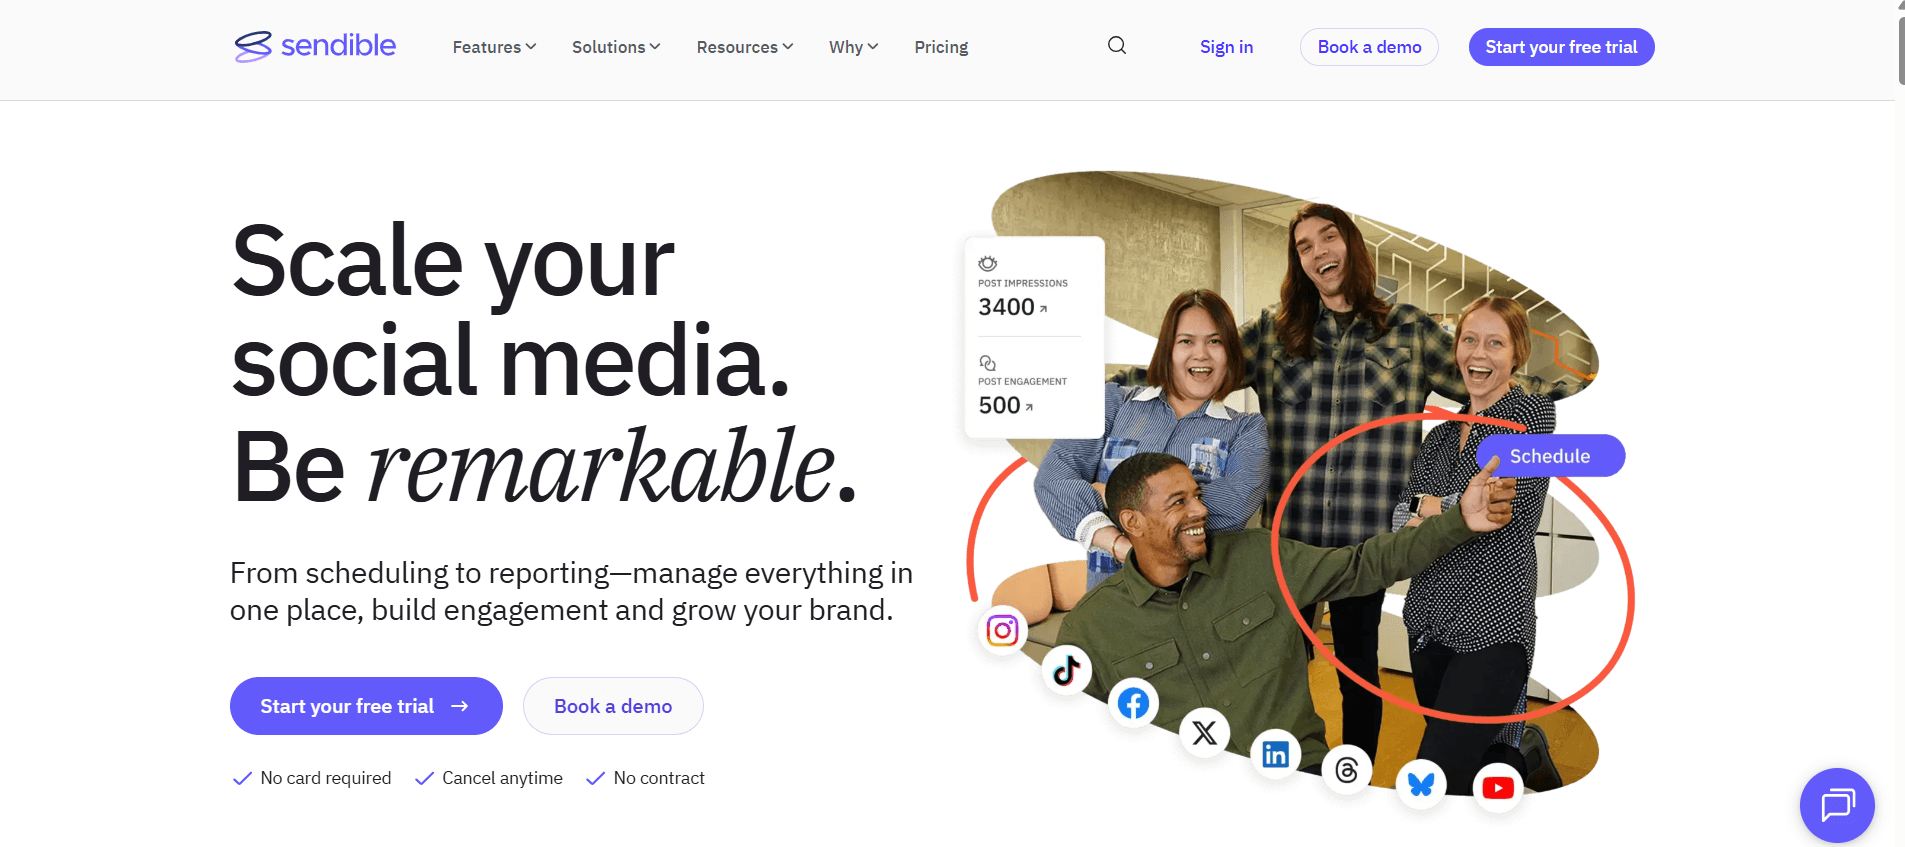Expand the Features dropdown menu
Screen dimensions: 1905x847
coord(494,47)
